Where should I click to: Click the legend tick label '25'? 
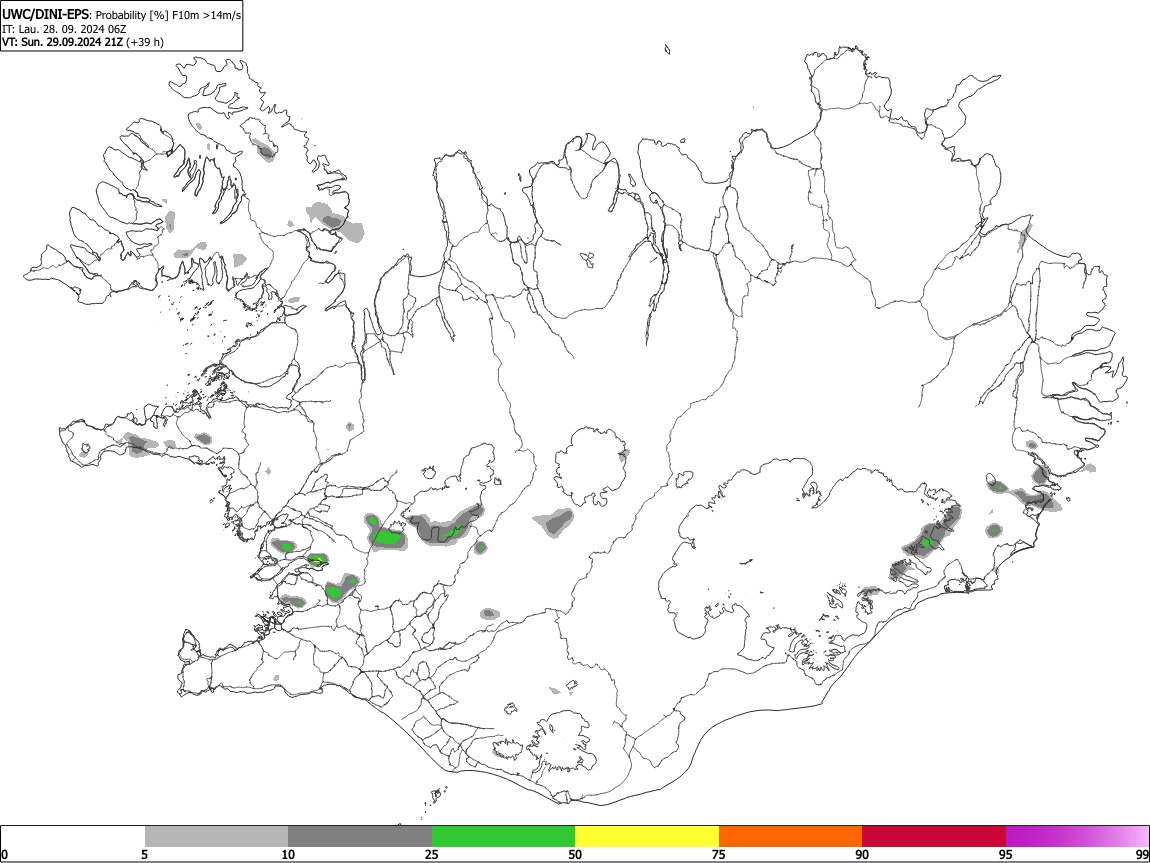(x=432, y=854)
